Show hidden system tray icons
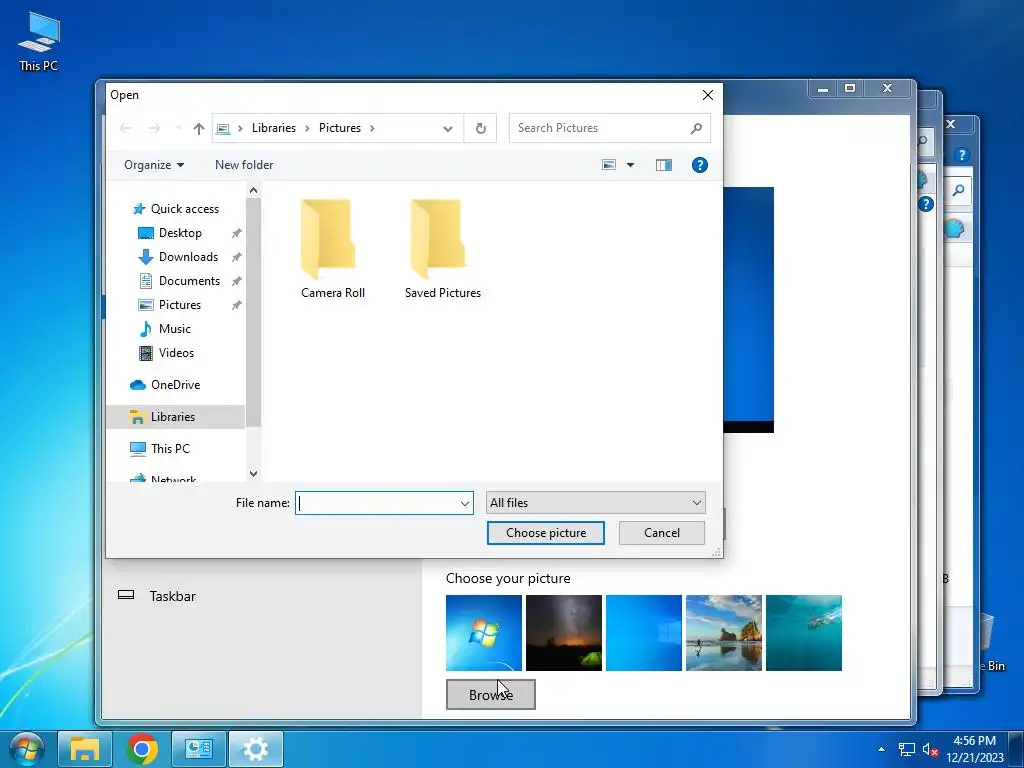Screen dimensions: 1024x768 882,750
